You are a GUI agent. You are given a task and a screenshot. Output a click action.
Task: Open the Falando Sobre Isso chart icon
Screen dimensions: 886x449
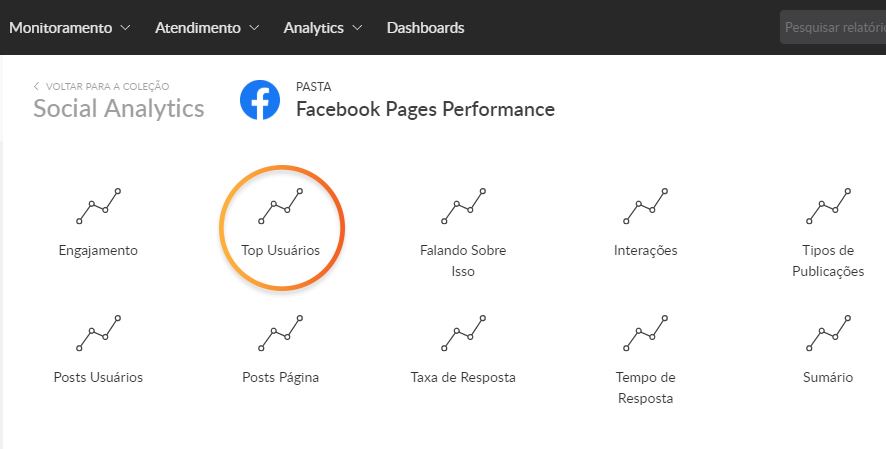[x=462, y=206]
